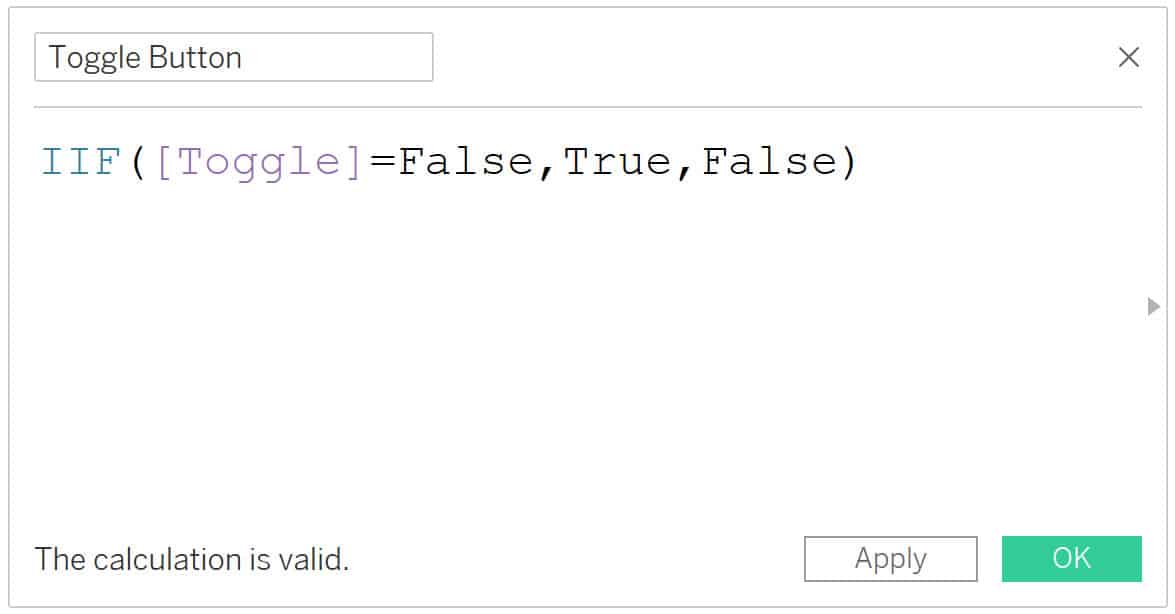Click the word Button in name field
Image resolution: width=1175 pixels, height=614 pixels.
[195, 58]
